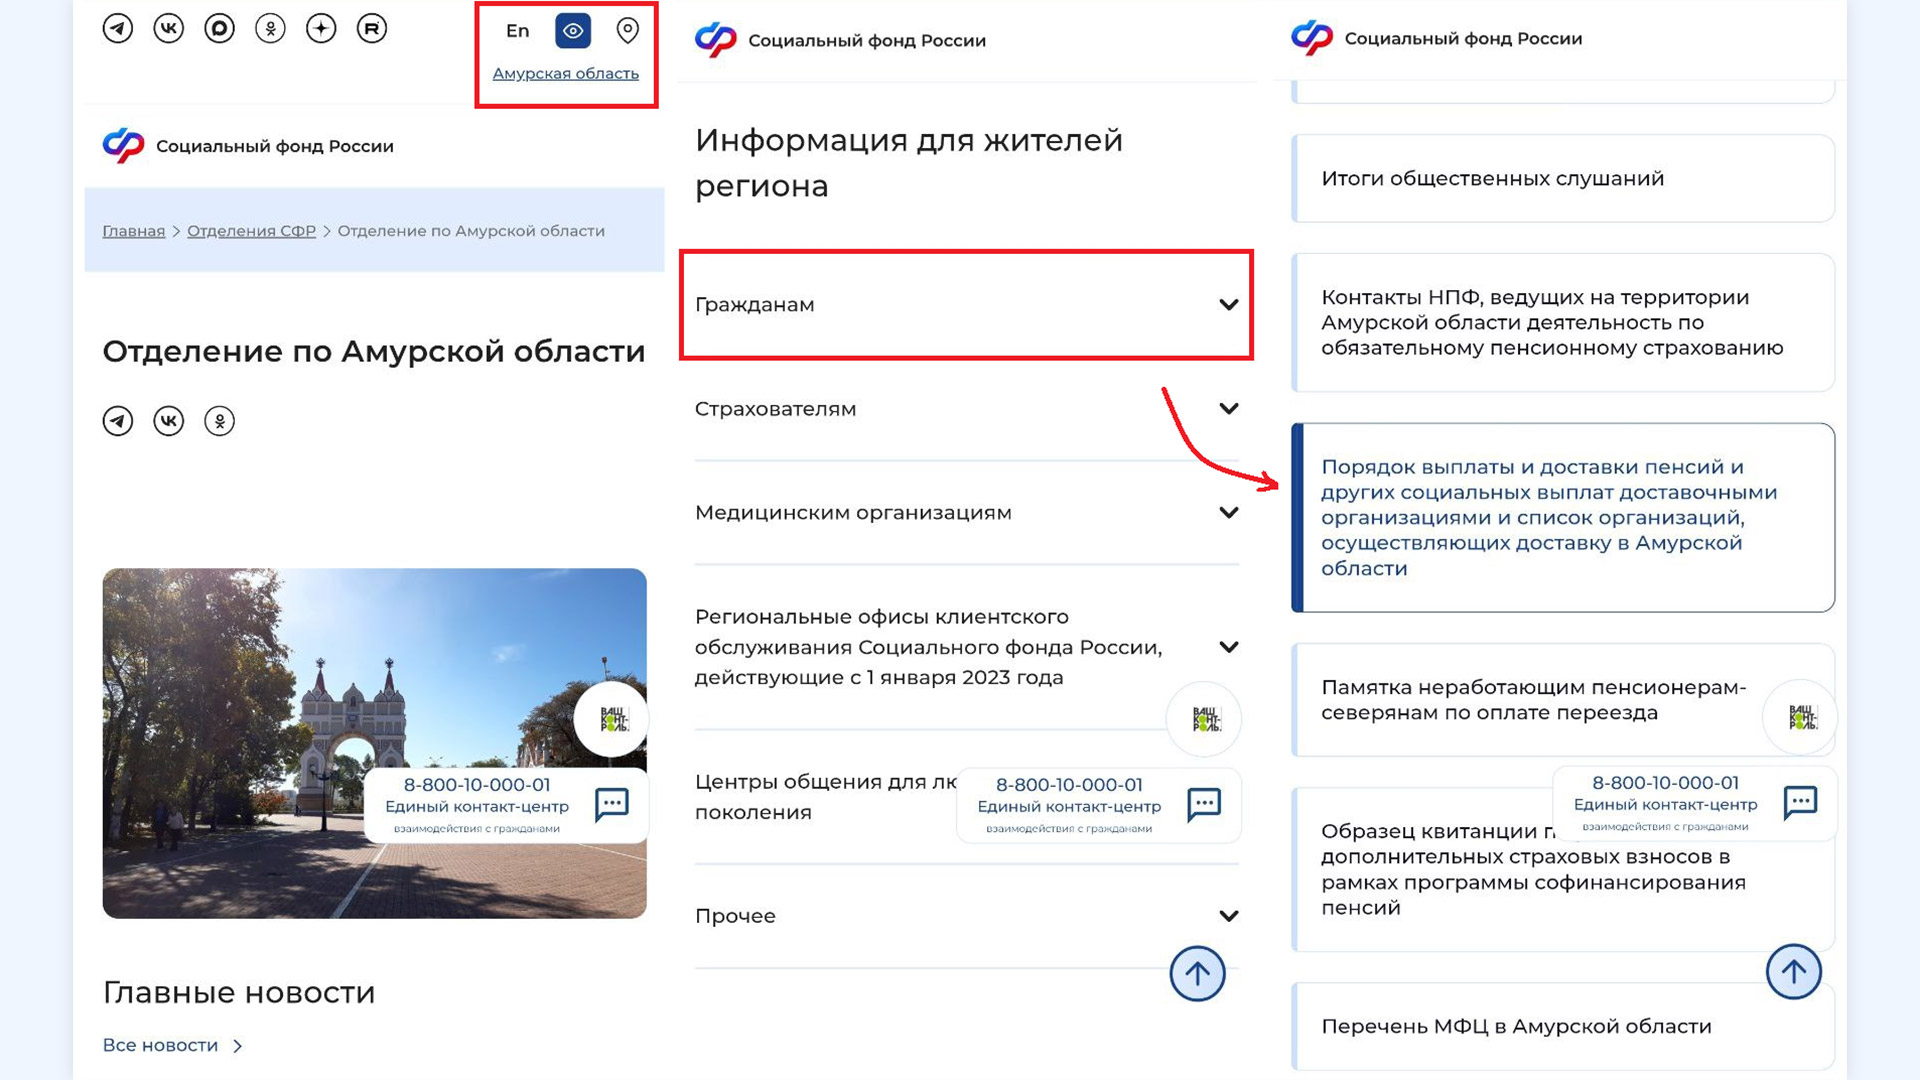Image resolution: width=1920 pixels, height=1080 pixels.
Task: Click the Dzen star icon in header
Action: tap(321, 28)
